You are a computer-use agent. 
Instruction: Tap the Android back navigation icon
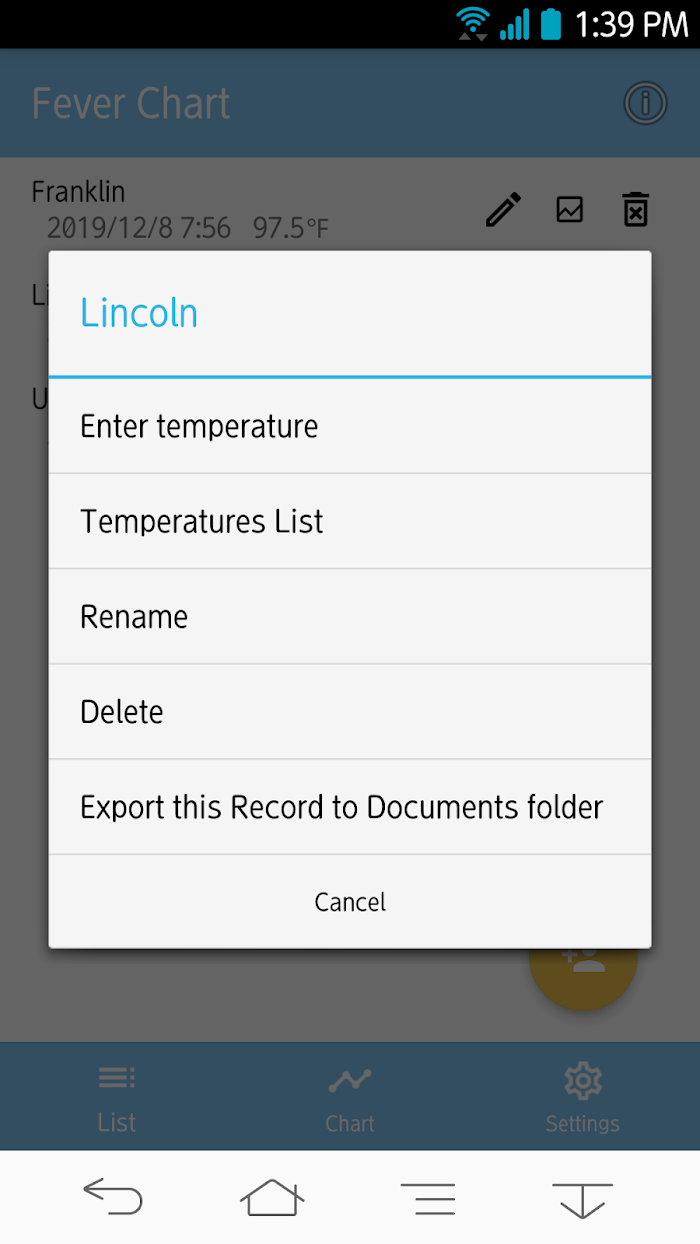[x=113, y=1197]
